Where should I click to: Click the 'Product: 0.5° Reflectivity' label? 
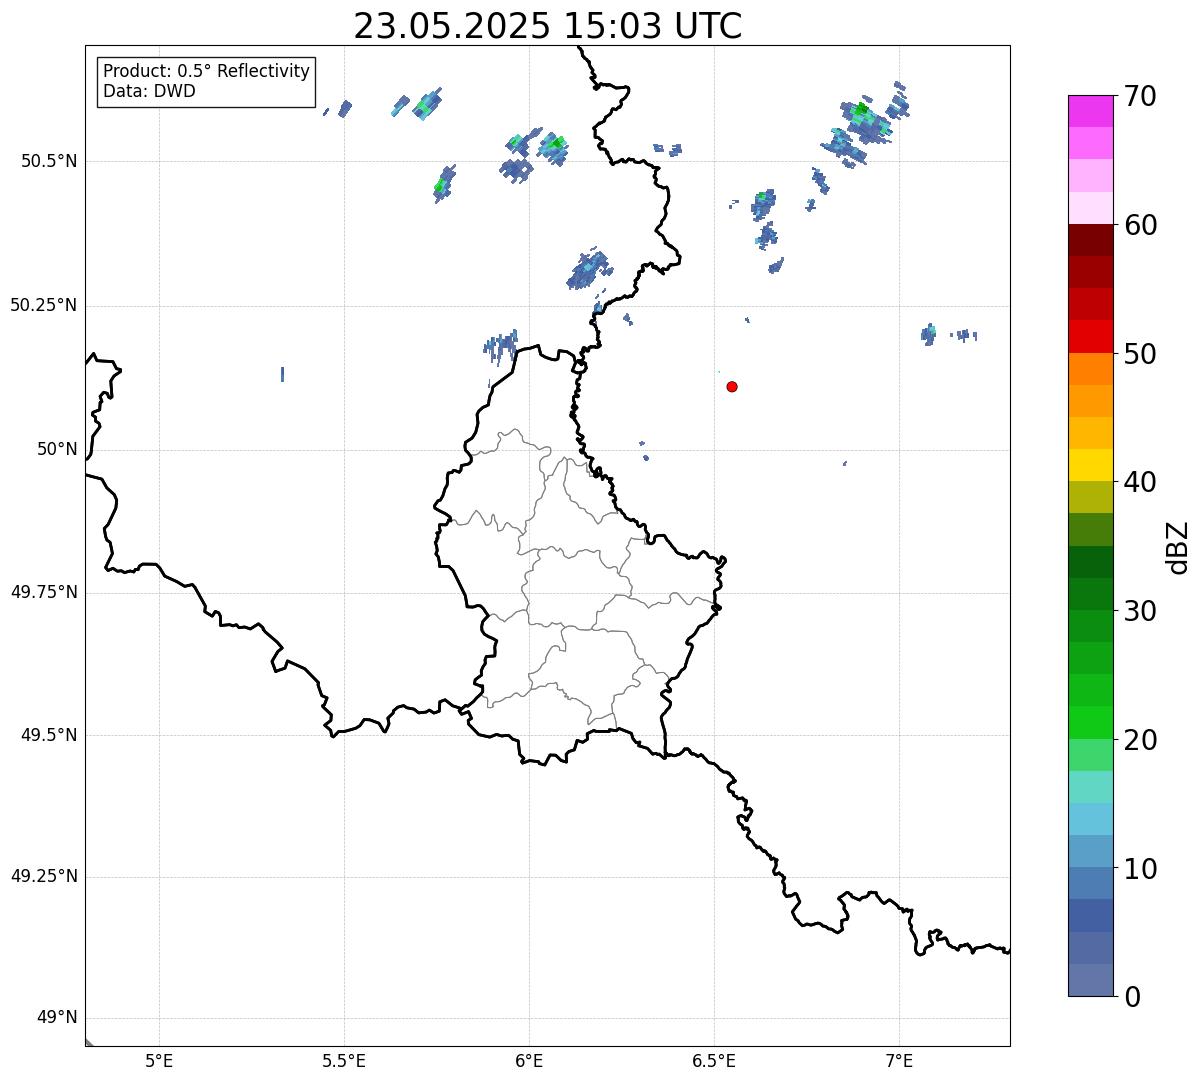pyautogui.click(x=206, y=72)
